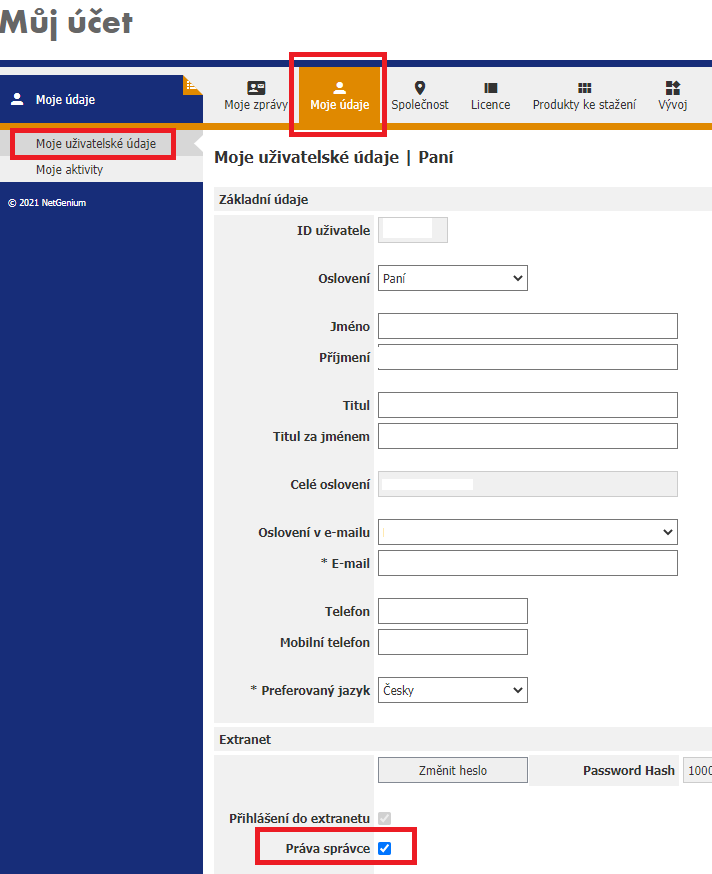The height and width of the screenshot is (874, 712).
Task: Click the Celé oslovení read-only field
Action: click(x=527, y=484)
